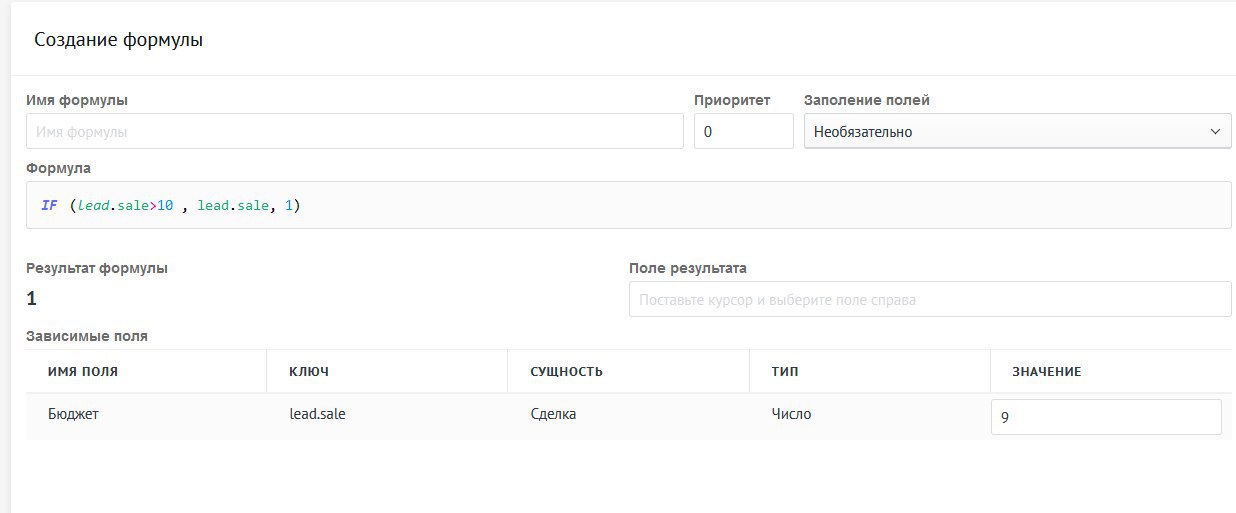The image size is (1236, 513).
Task: Click the Формула label above the editor
Action: coord(58,168)
